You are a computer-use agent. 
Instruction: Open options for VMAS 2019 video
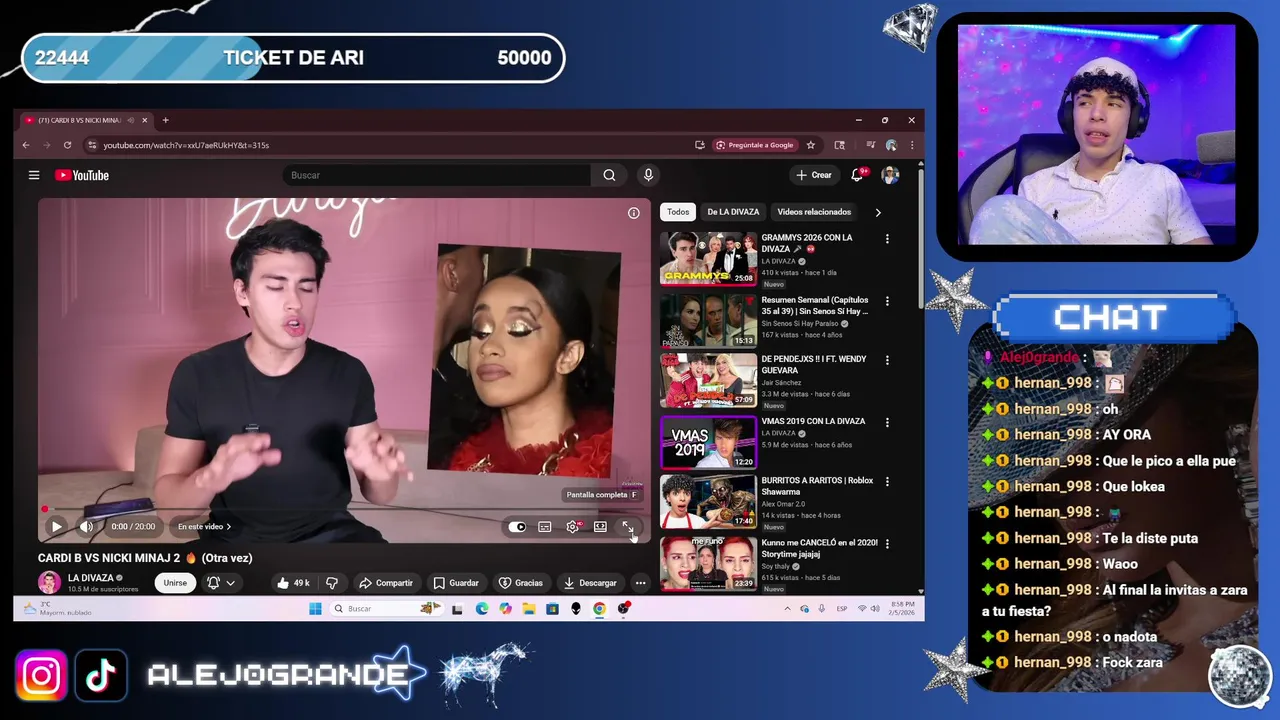coord(887,422)
